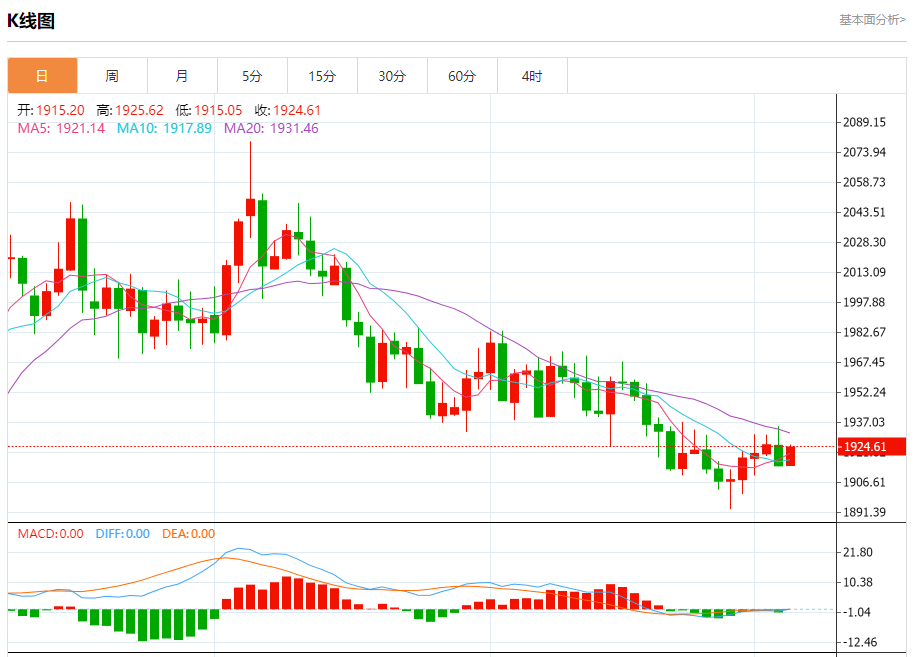The image size is (915, 657).
Task: Open the 15分 interval tab
Action: pos(322,76)
